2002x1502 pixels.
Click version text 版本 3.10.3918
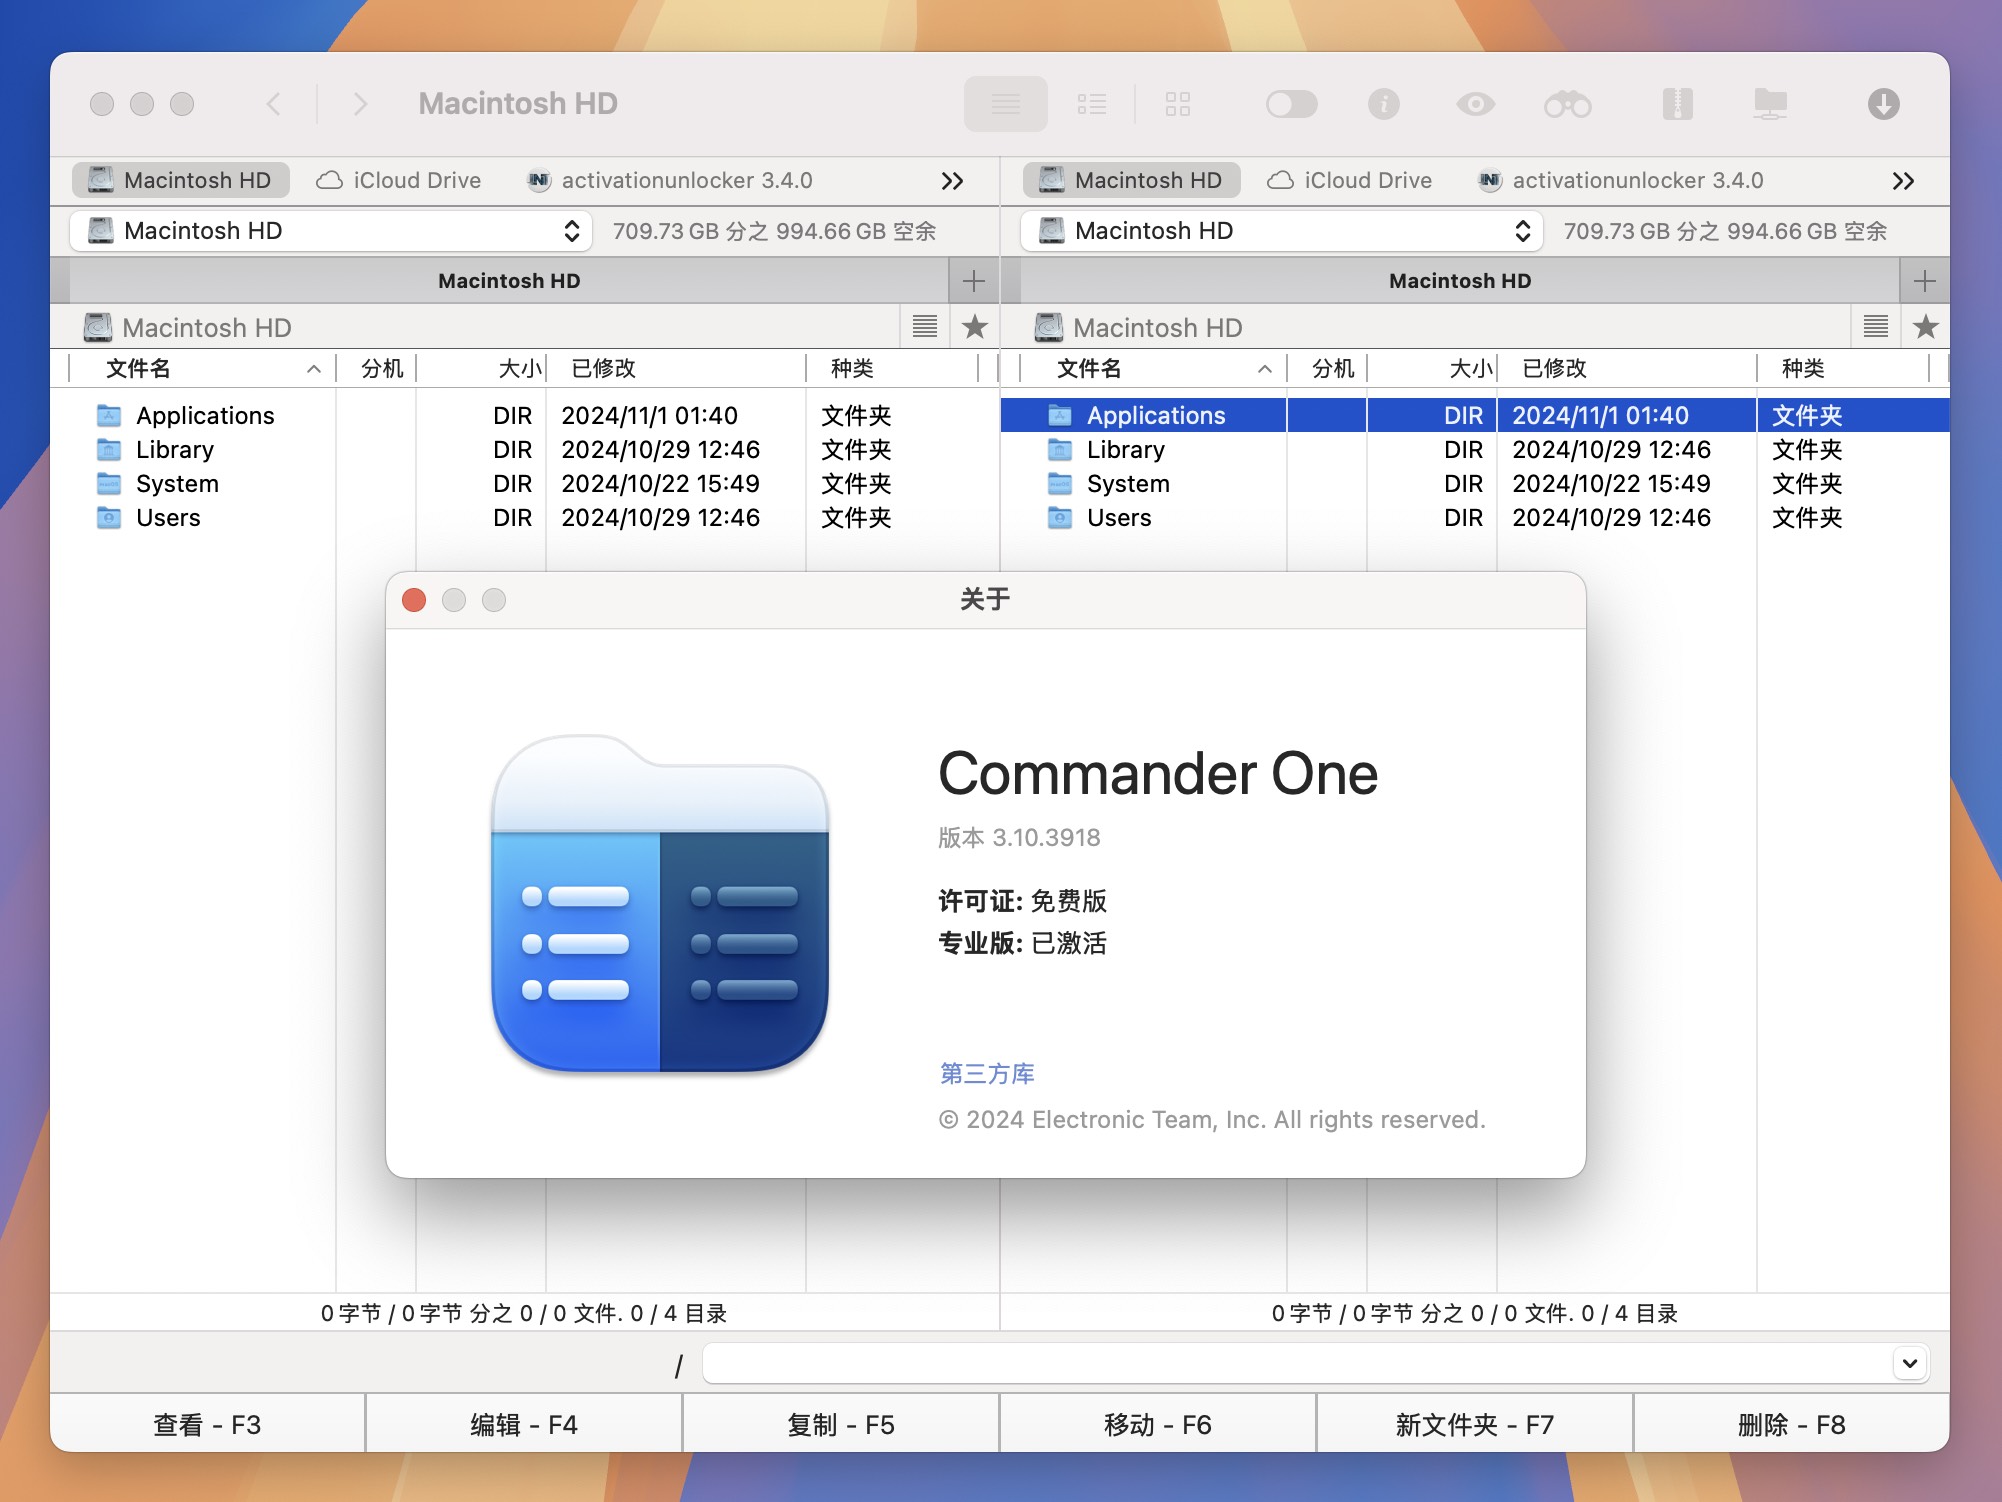(x=1019, y=837)
